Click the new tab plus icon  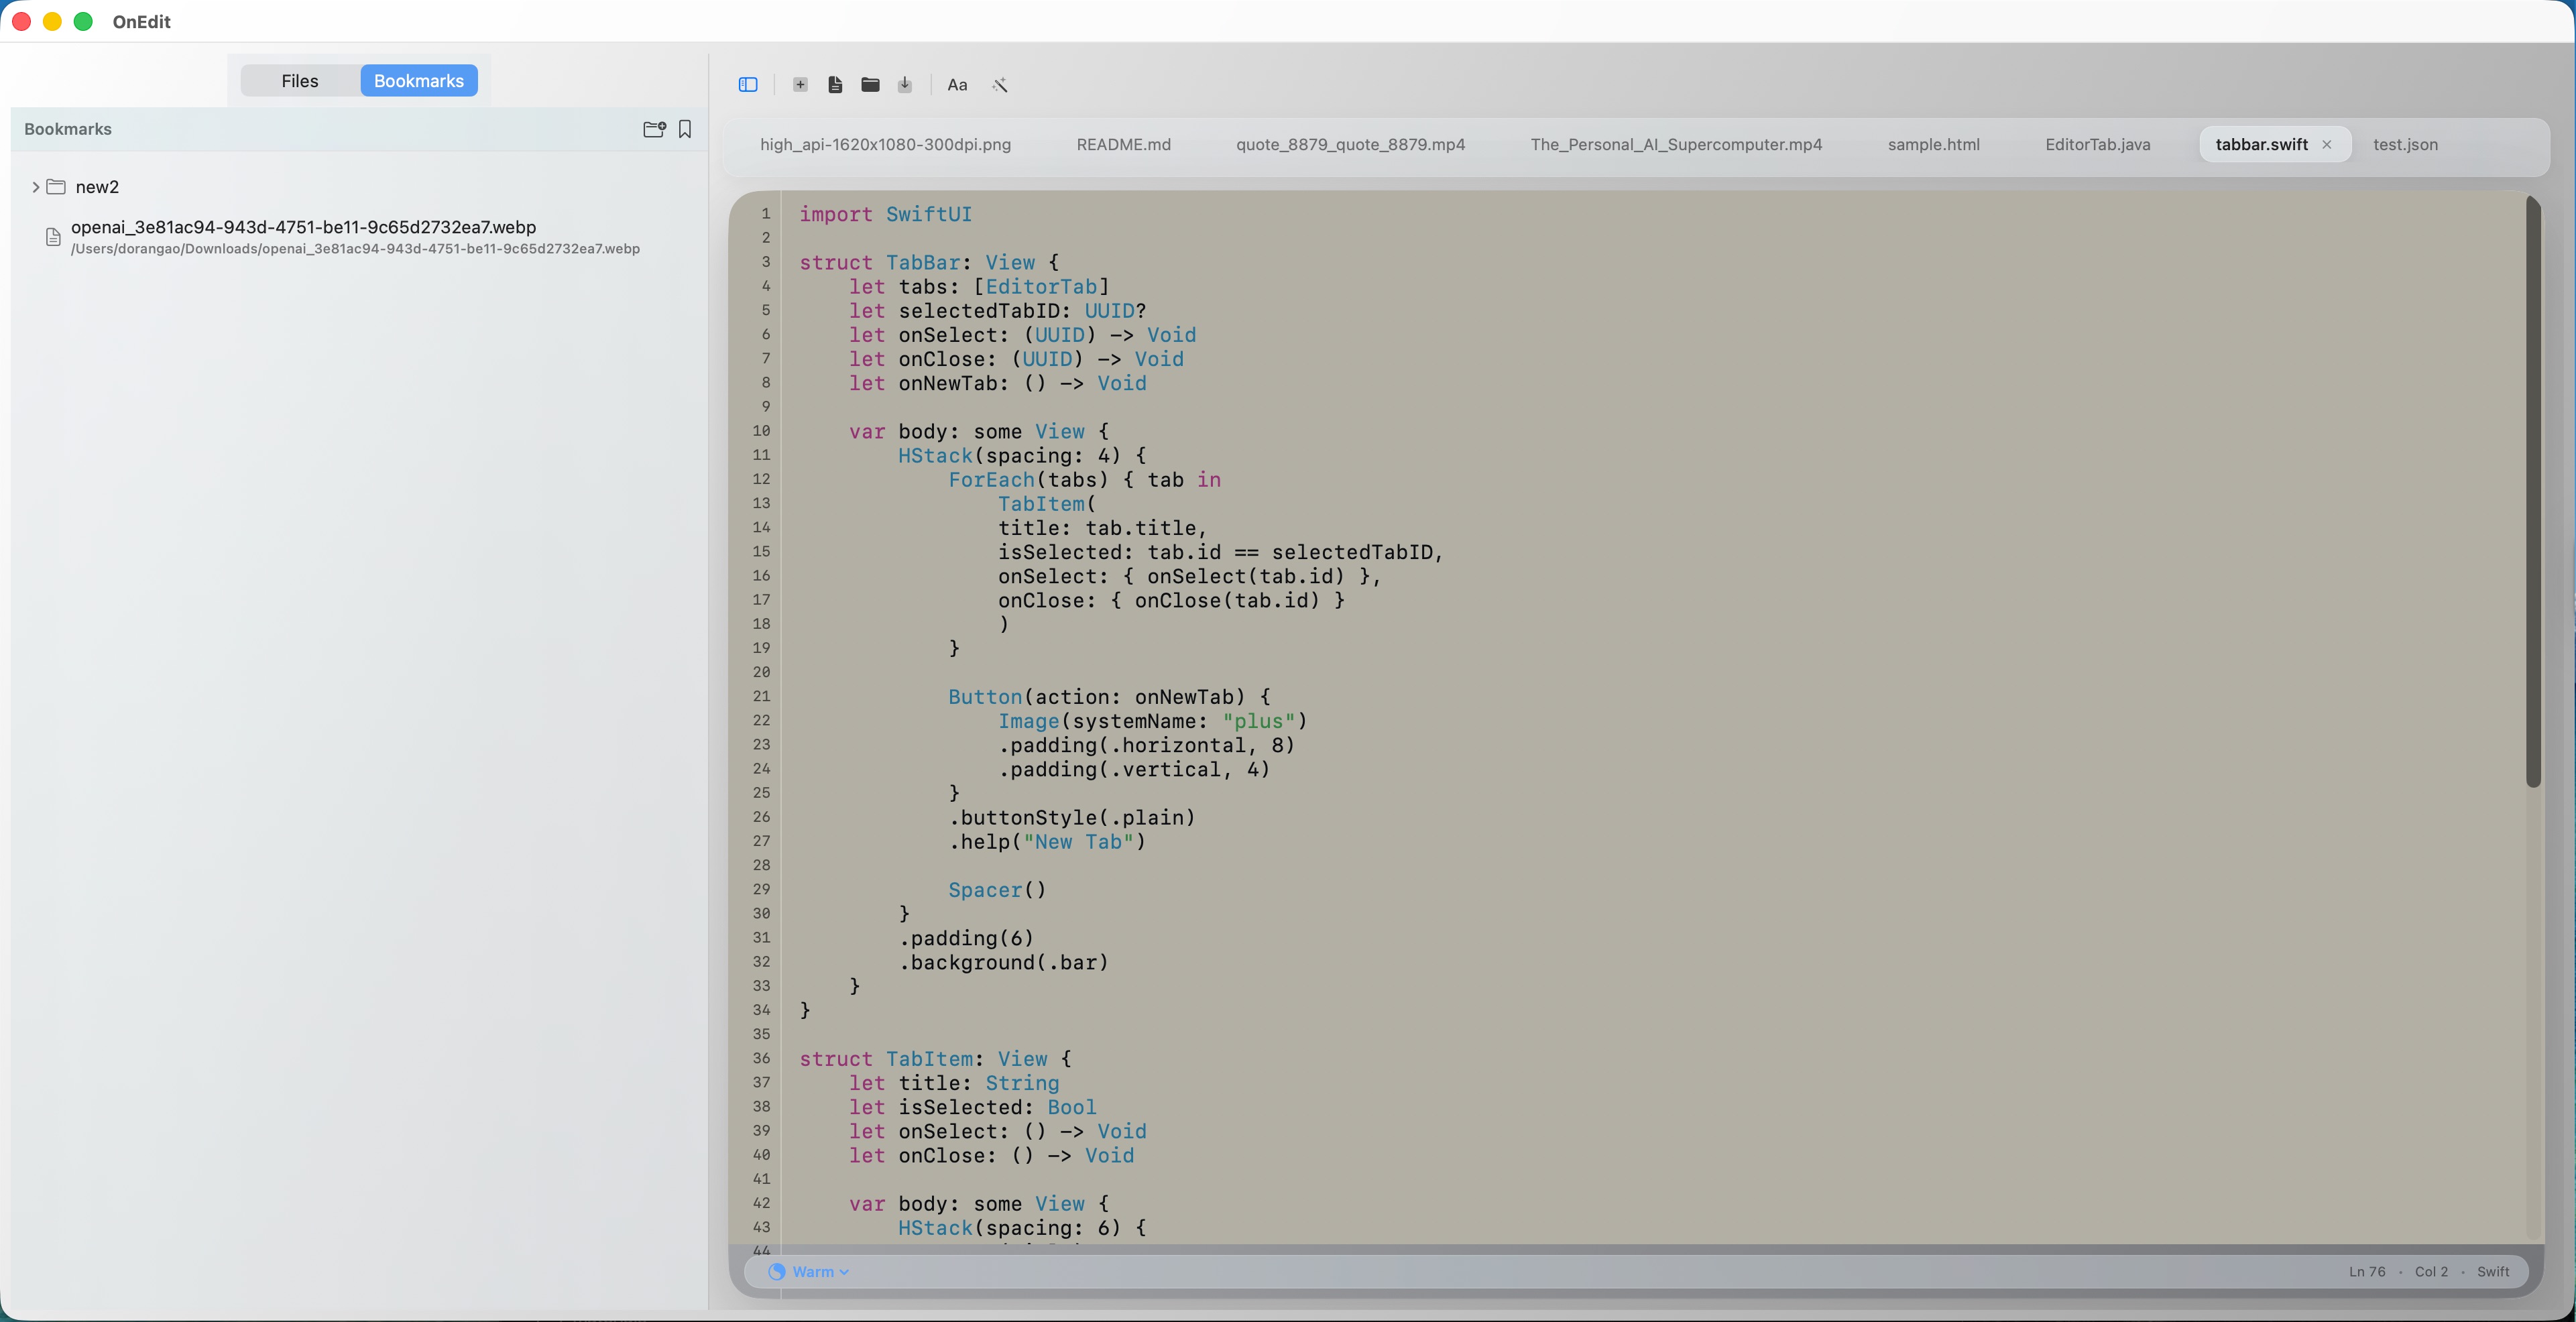(x=800, y=85)
